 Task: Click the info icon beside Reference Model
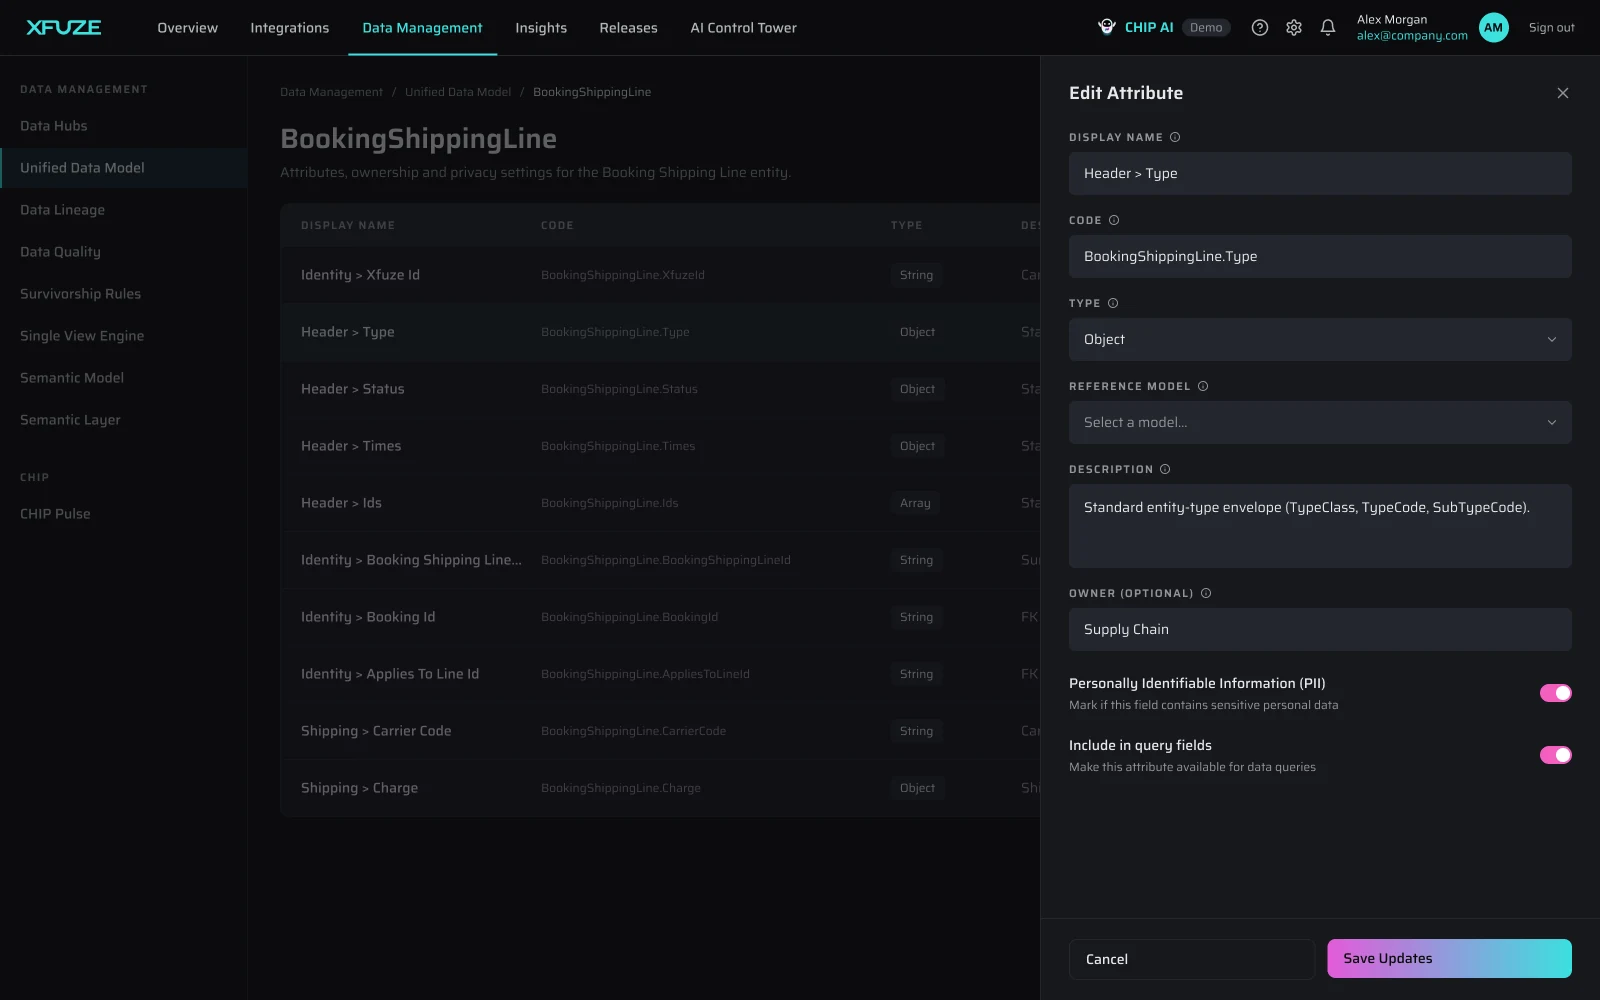click(x=1203, y=386)
